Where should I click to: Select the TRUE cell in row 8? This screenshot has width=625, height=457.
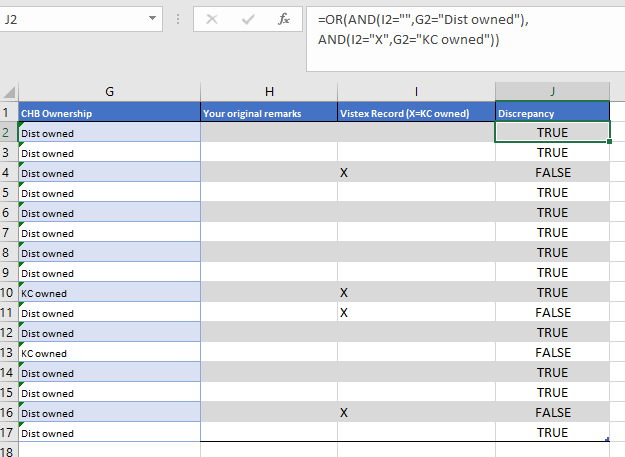coord(552,253)
